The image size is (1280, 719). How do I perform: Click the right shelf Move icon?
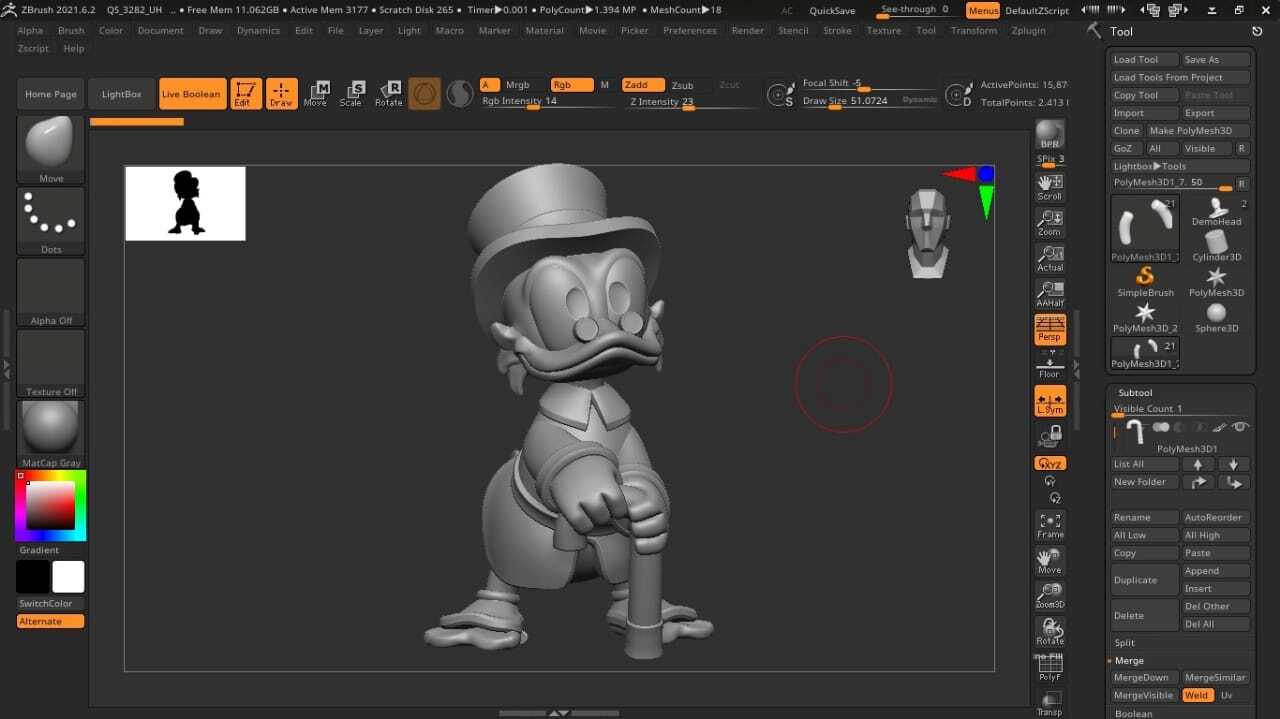pyautogui.click(x=1050, y=561)
